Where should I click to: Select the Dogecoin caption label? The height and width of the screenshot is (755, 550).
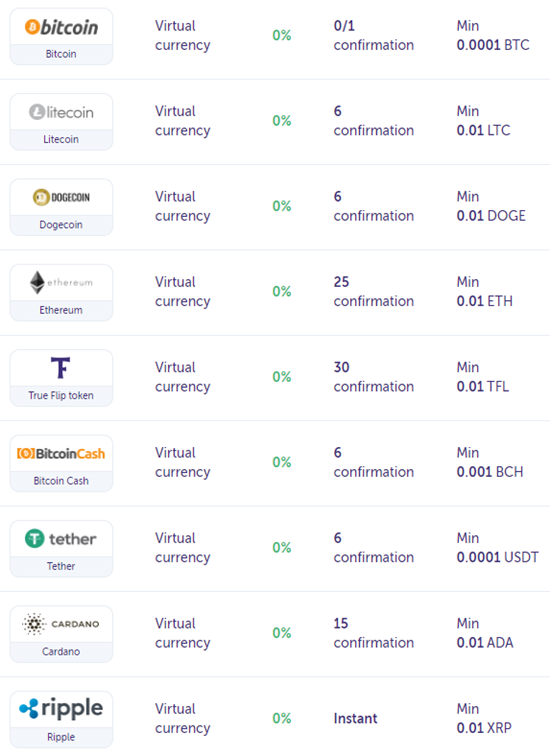(x=61, y=225)
